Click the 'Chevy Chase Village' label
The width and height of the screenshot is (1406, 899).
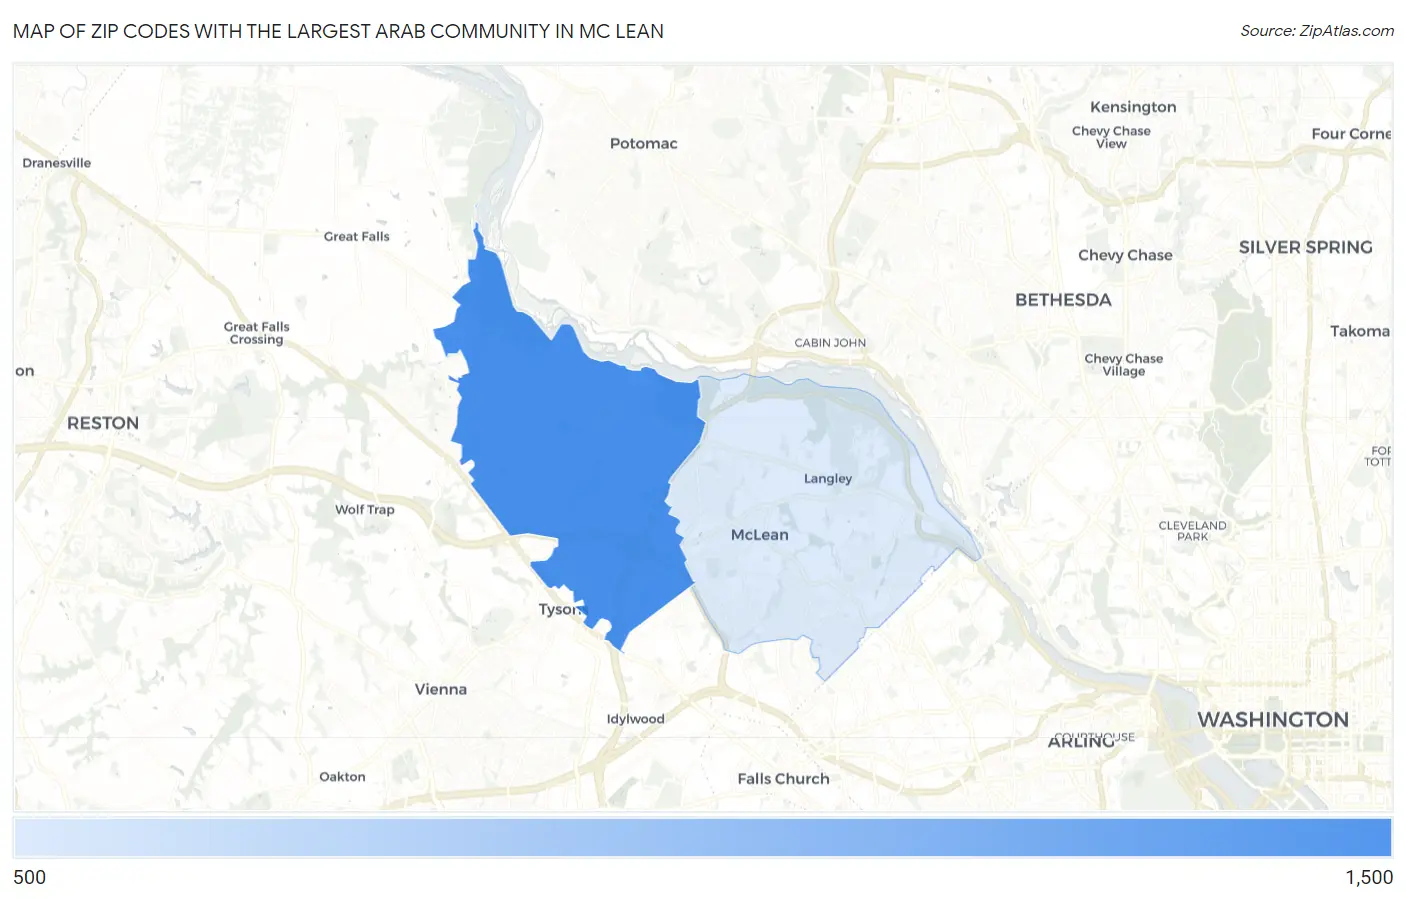coord(1124,365)
